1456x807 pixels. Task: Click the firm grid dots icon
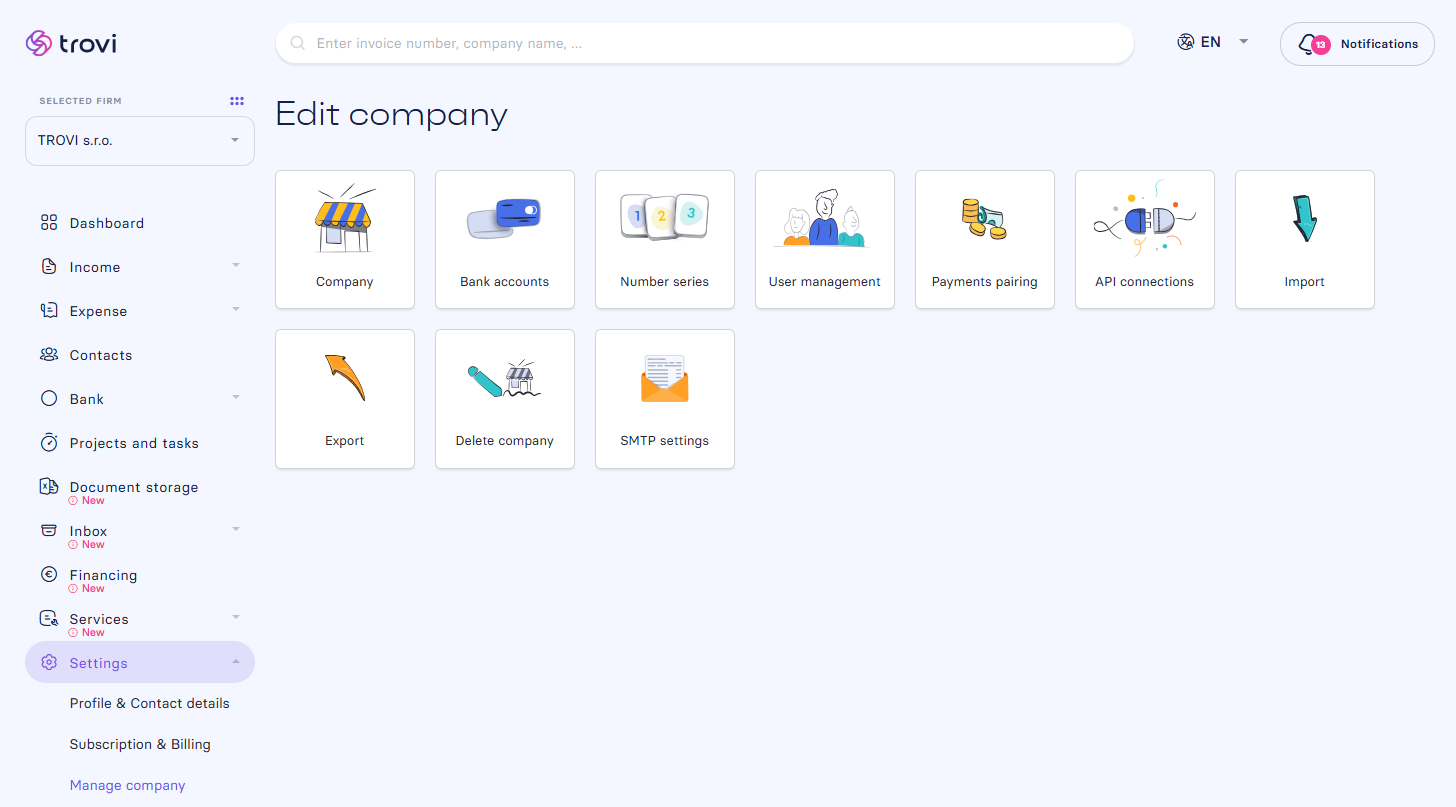tap(237, 101)
